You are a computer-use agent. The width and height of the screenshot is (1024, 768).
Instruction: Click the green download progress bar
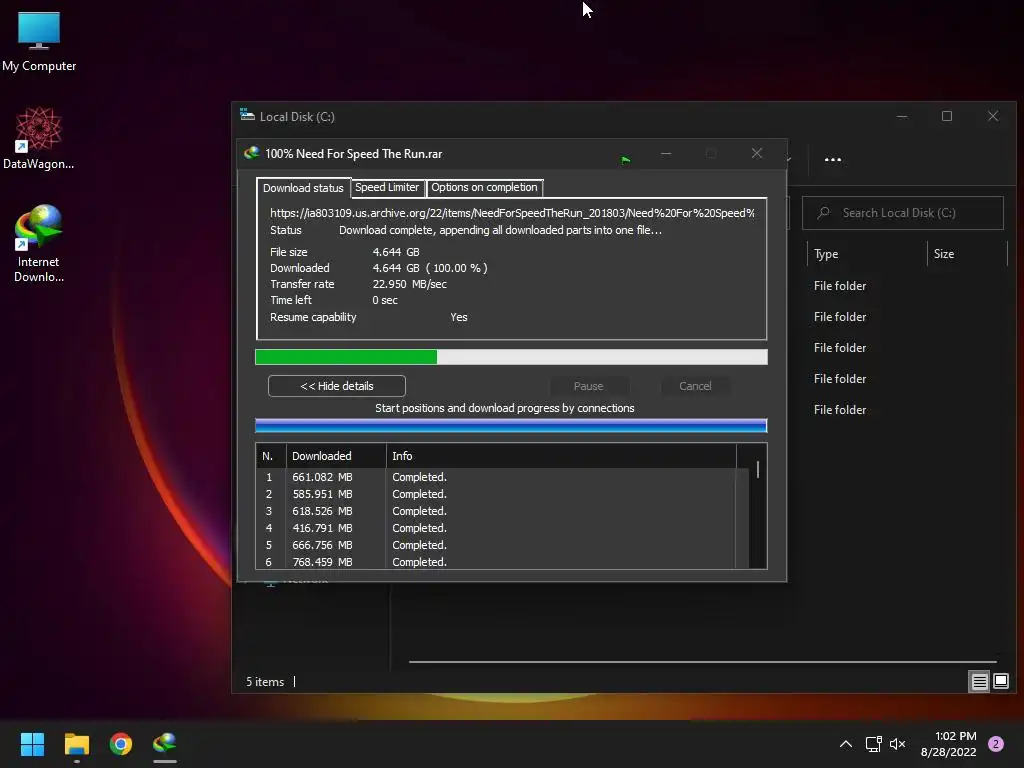click(511, 357)
